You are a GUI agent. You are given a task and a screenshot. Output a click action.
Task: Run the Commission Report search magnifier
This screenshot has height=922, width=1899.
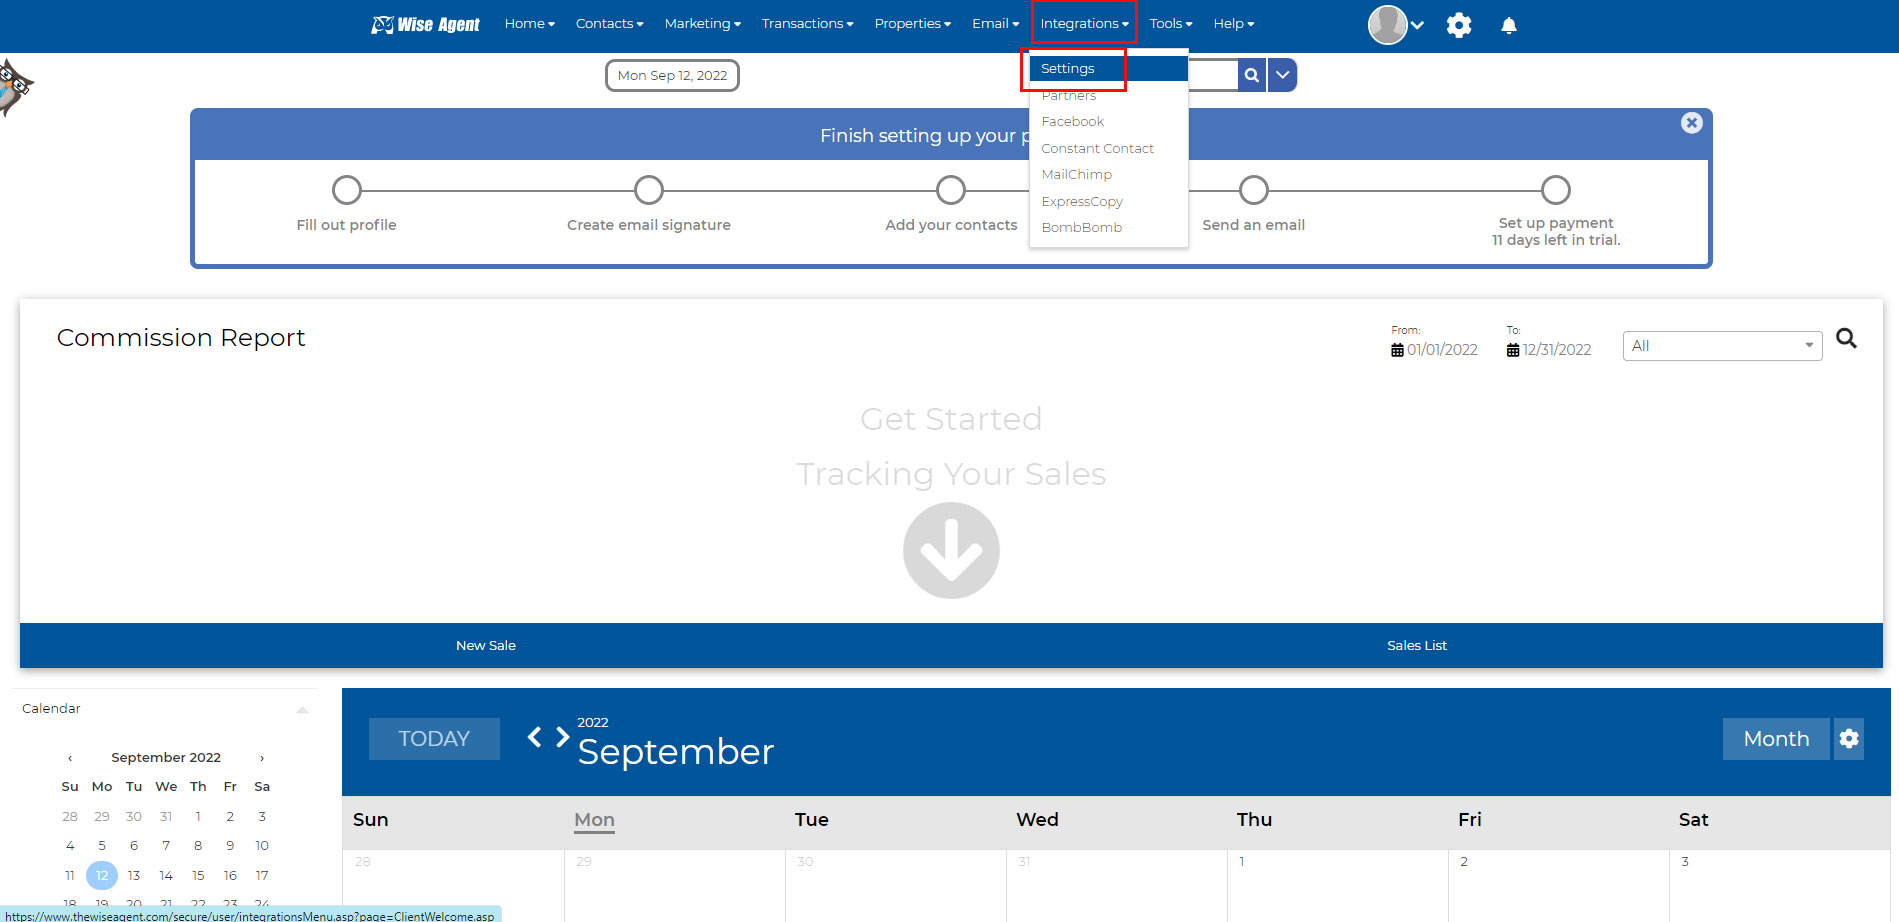click(1846, 339)
